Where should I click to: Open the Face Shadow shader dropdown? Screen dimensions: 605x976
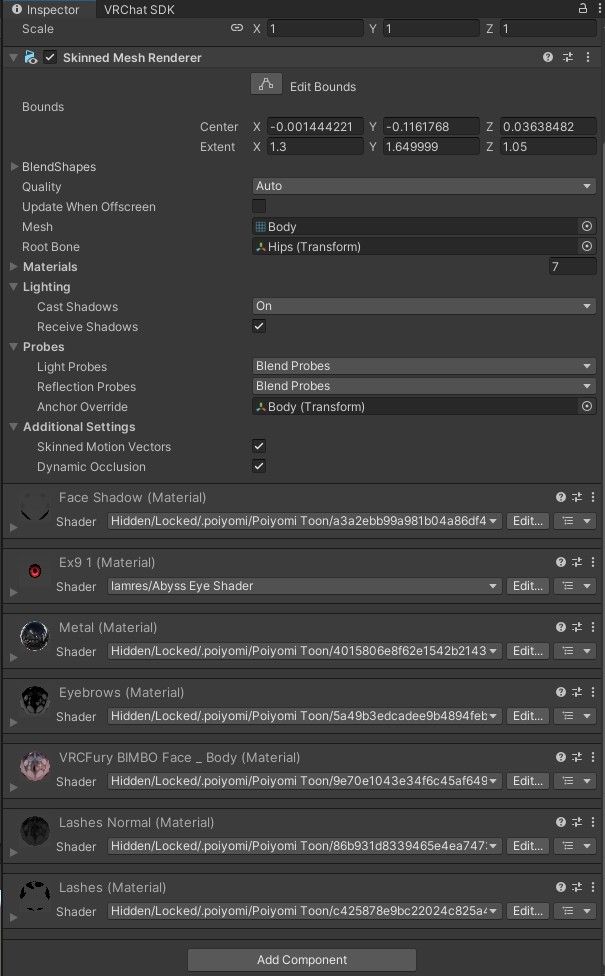[x=304, y=521]
